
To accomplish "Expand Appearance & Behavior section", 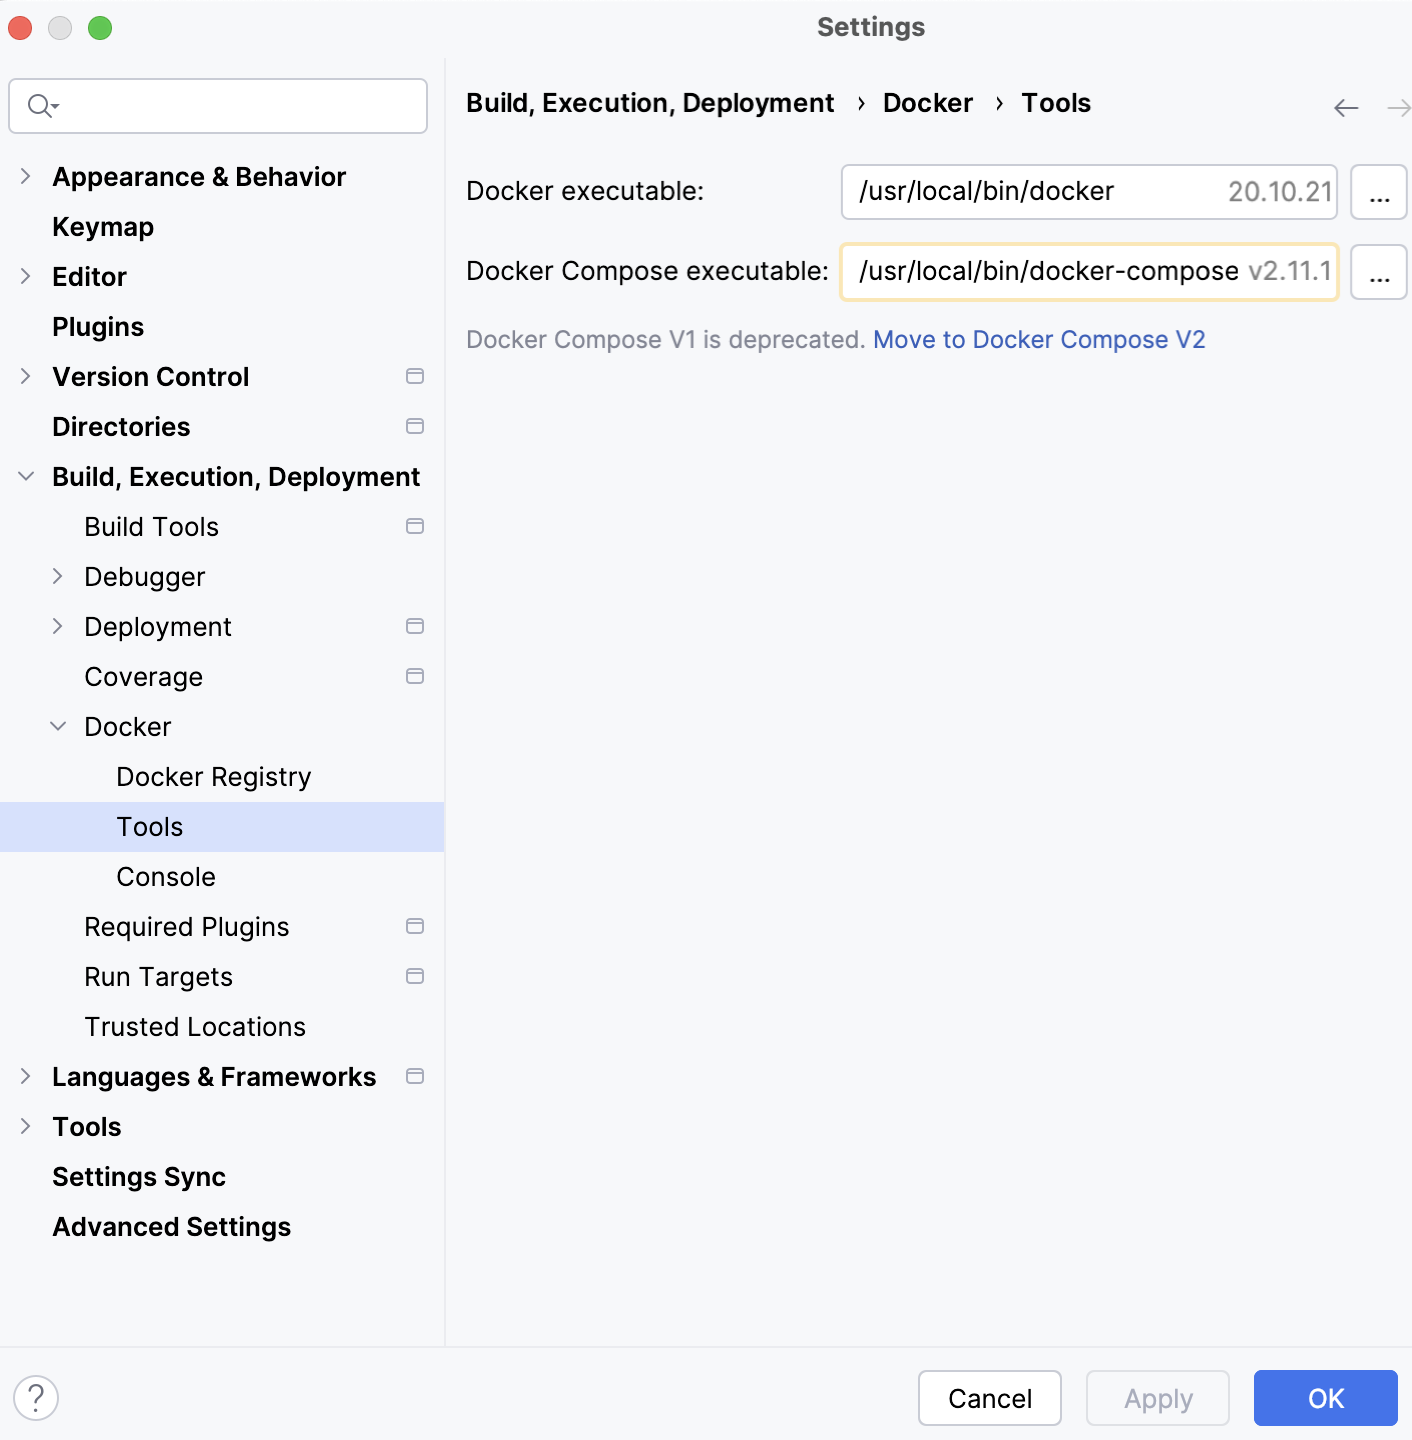I will click(x=26, y=176).
